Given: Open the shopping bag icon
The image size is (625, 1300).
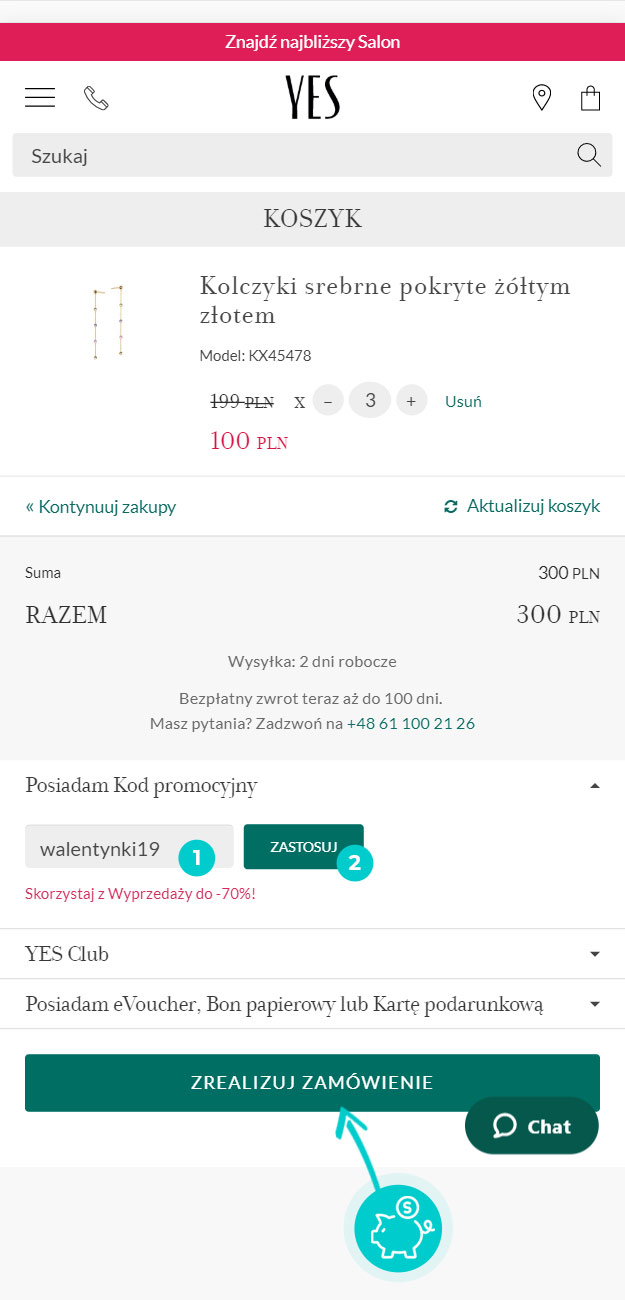Looking at the screenshot, I should [590, 98].
